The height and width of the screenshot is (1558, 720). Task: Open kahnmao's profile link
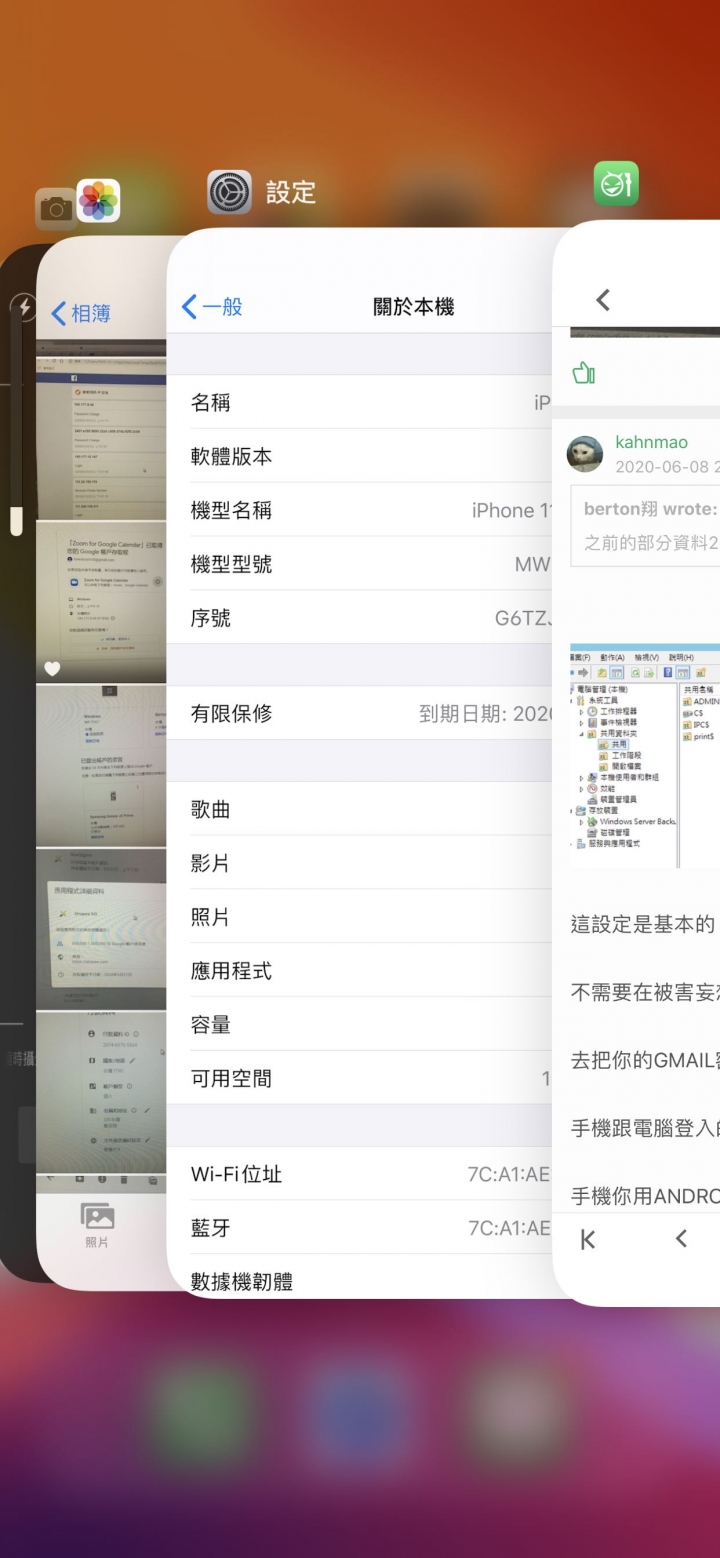(x=651, y=442)
